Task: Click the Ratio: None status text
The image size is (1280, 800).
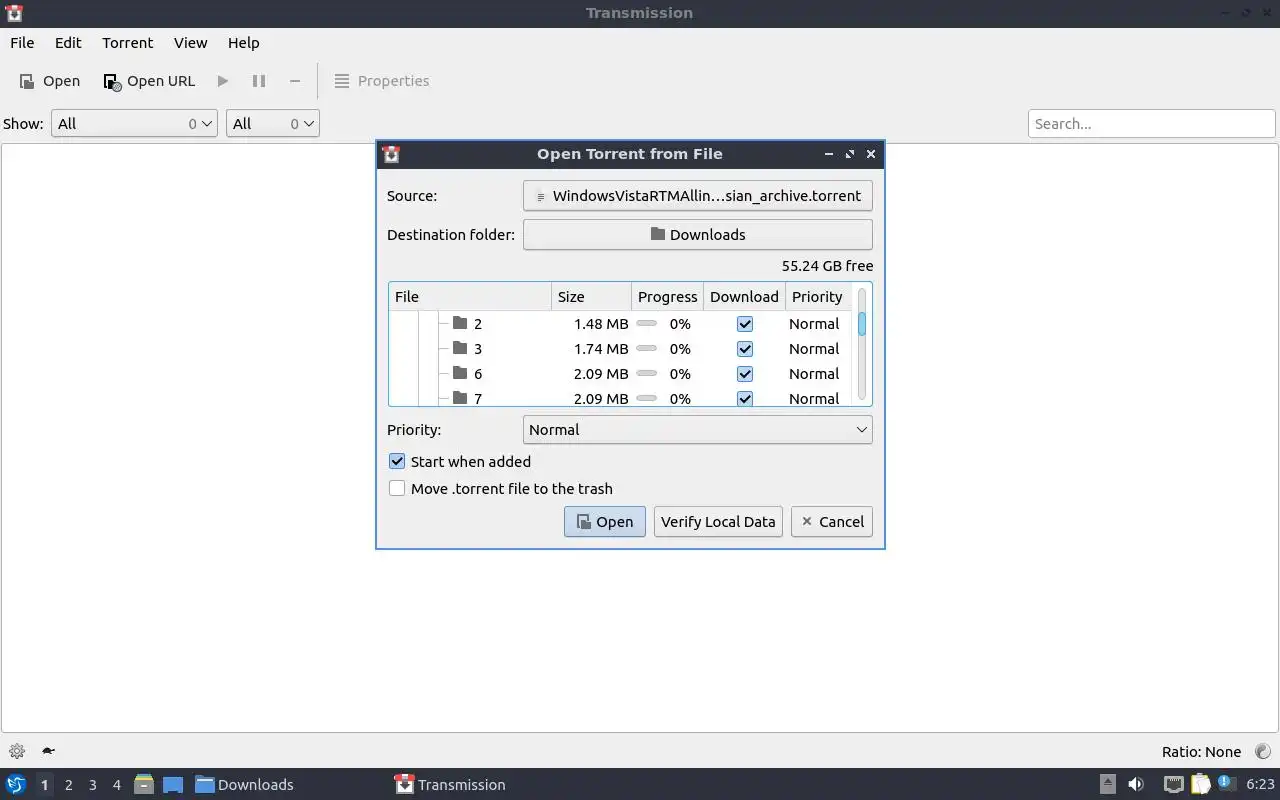Action: 1201,752
